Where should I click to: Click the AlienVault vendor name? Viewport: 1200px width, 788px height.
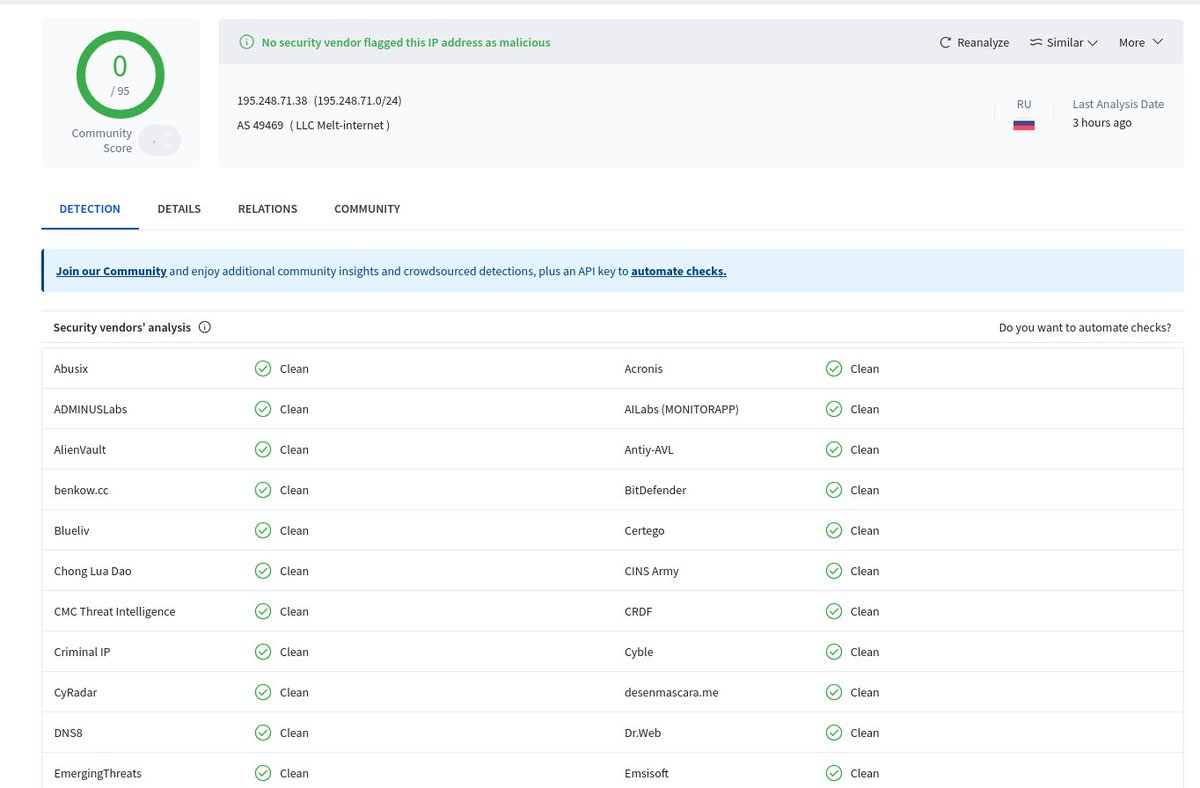[80, 450]
